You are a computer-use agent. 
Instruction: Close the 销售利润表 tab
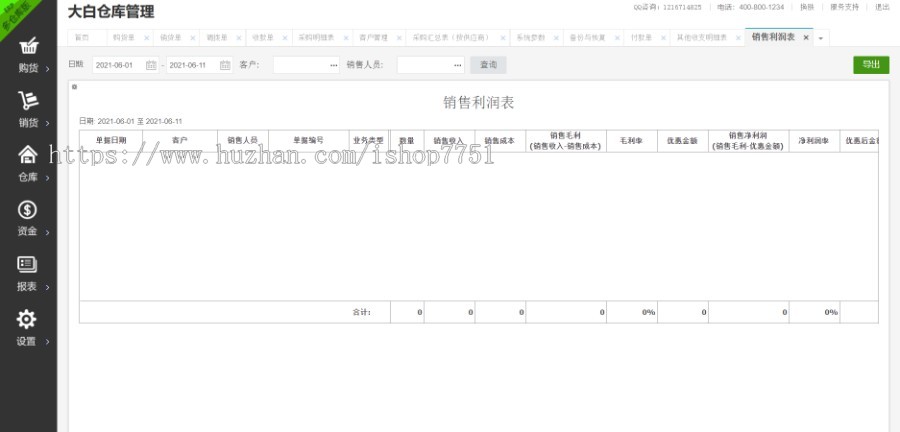pos(806,37)
